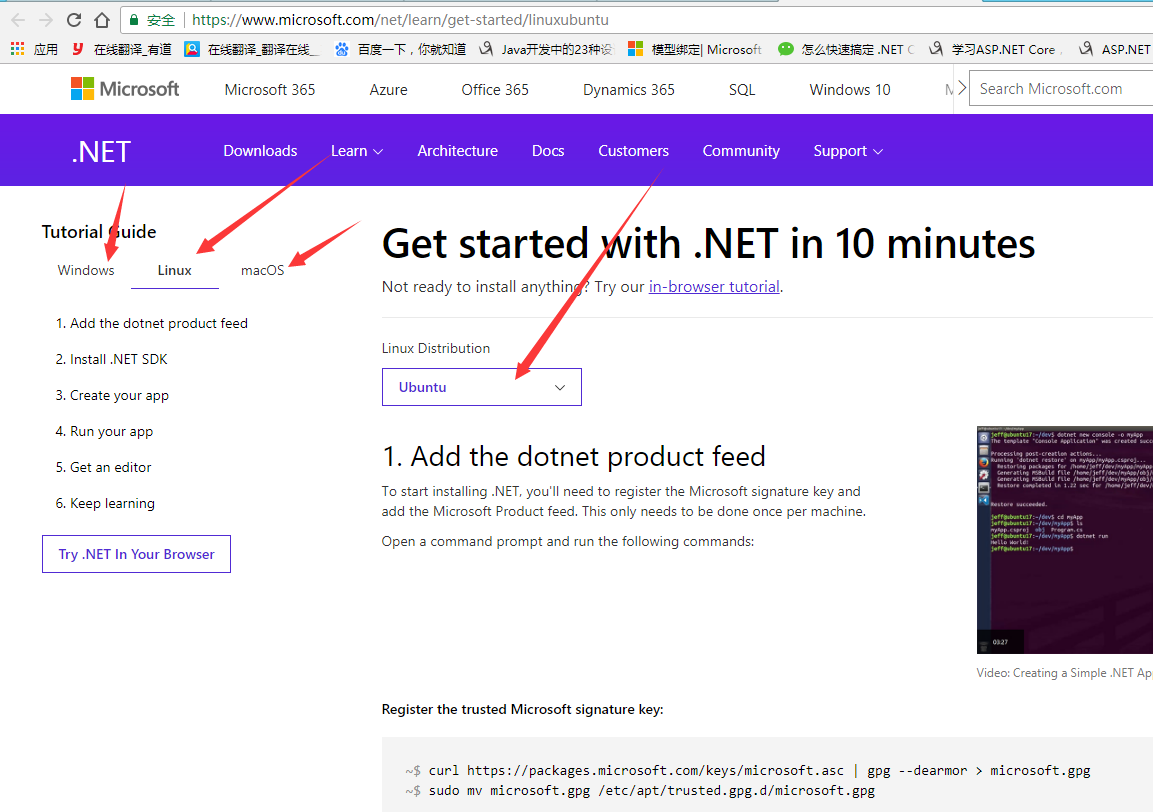This screenshot has height=812, width=1153.
Task: Click the curl command line text
Action: click(x=760, y=770)
